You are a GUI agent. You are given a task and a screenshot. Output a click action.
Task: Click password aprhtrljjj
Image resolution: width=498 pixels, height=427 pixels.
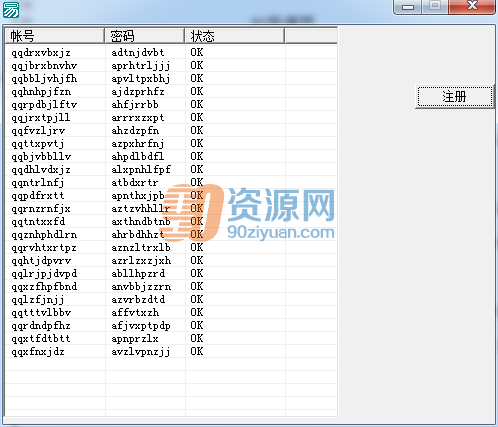[141, 66]
